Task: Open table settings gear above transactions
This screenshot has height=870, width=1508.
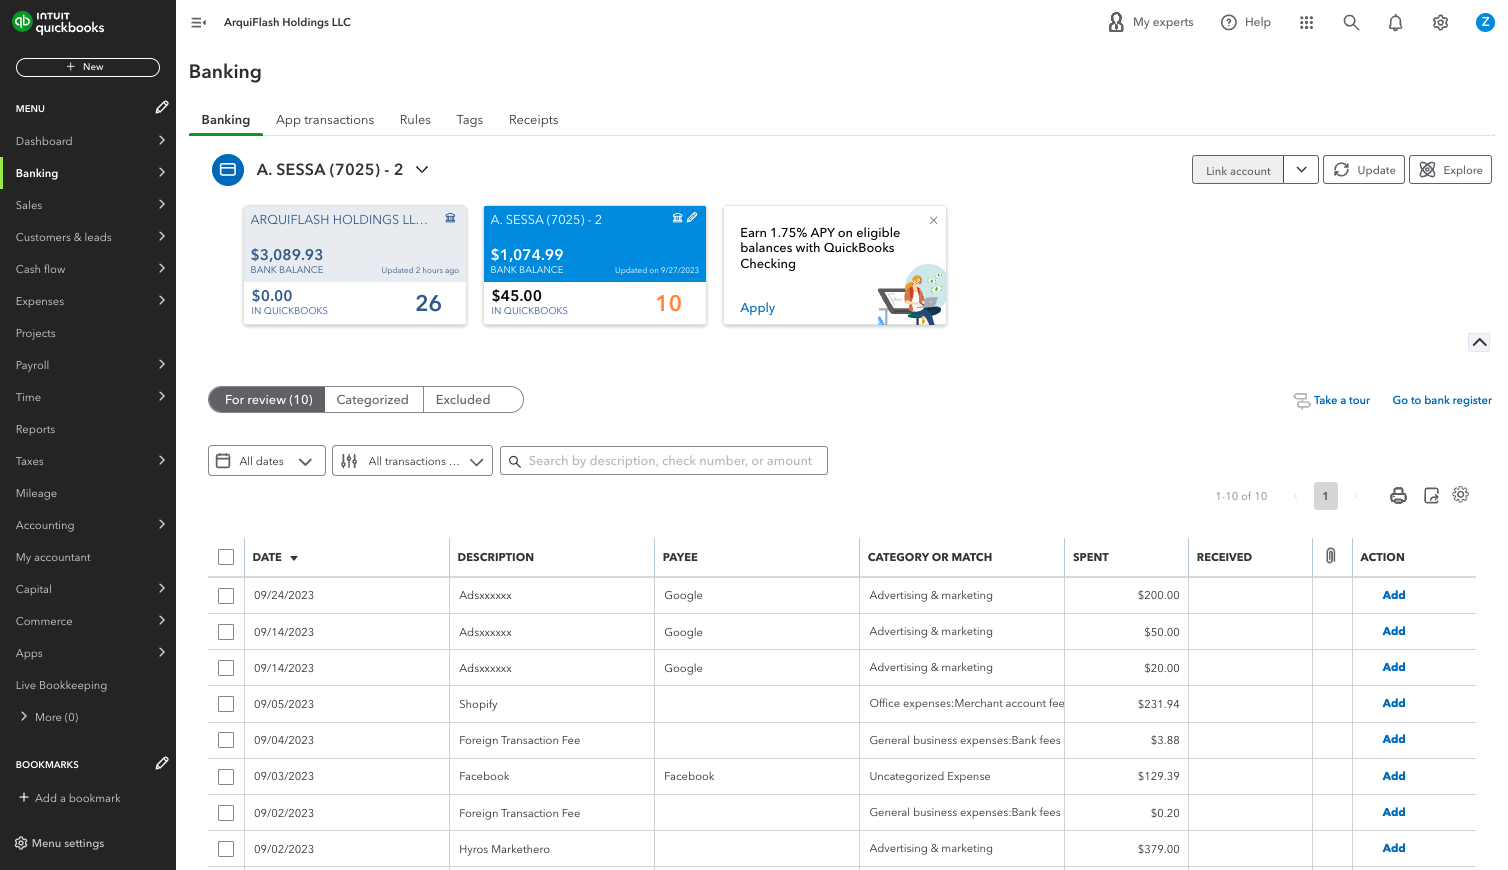Action: click(1461, 494)
